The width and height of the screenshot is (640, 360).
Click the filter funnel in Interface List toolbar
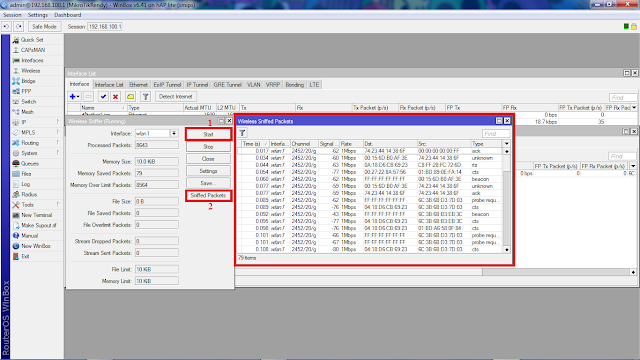coord(145,97)
